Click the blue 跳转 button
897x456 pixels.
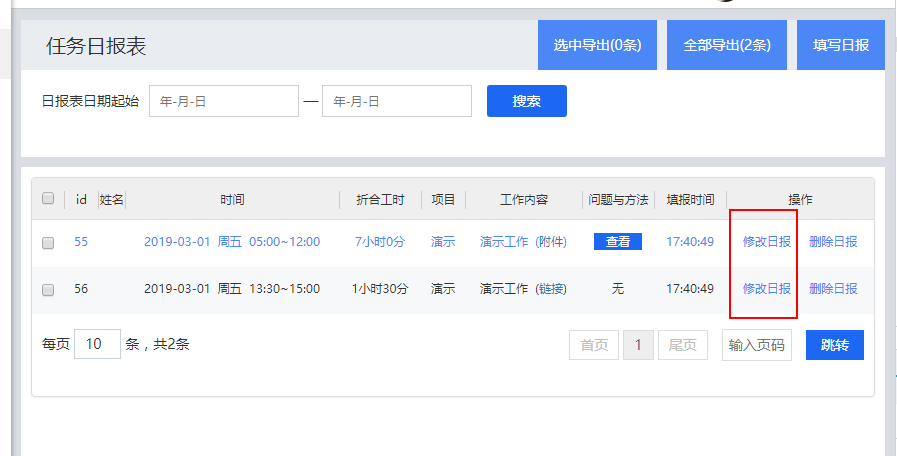[835, 345]
